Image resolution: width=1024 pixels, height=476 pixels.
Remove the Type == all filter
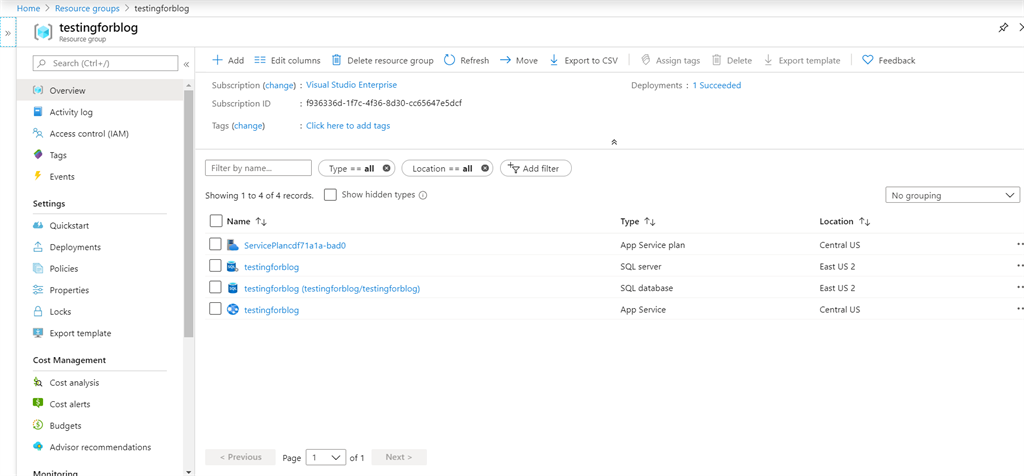click(387, 168)
